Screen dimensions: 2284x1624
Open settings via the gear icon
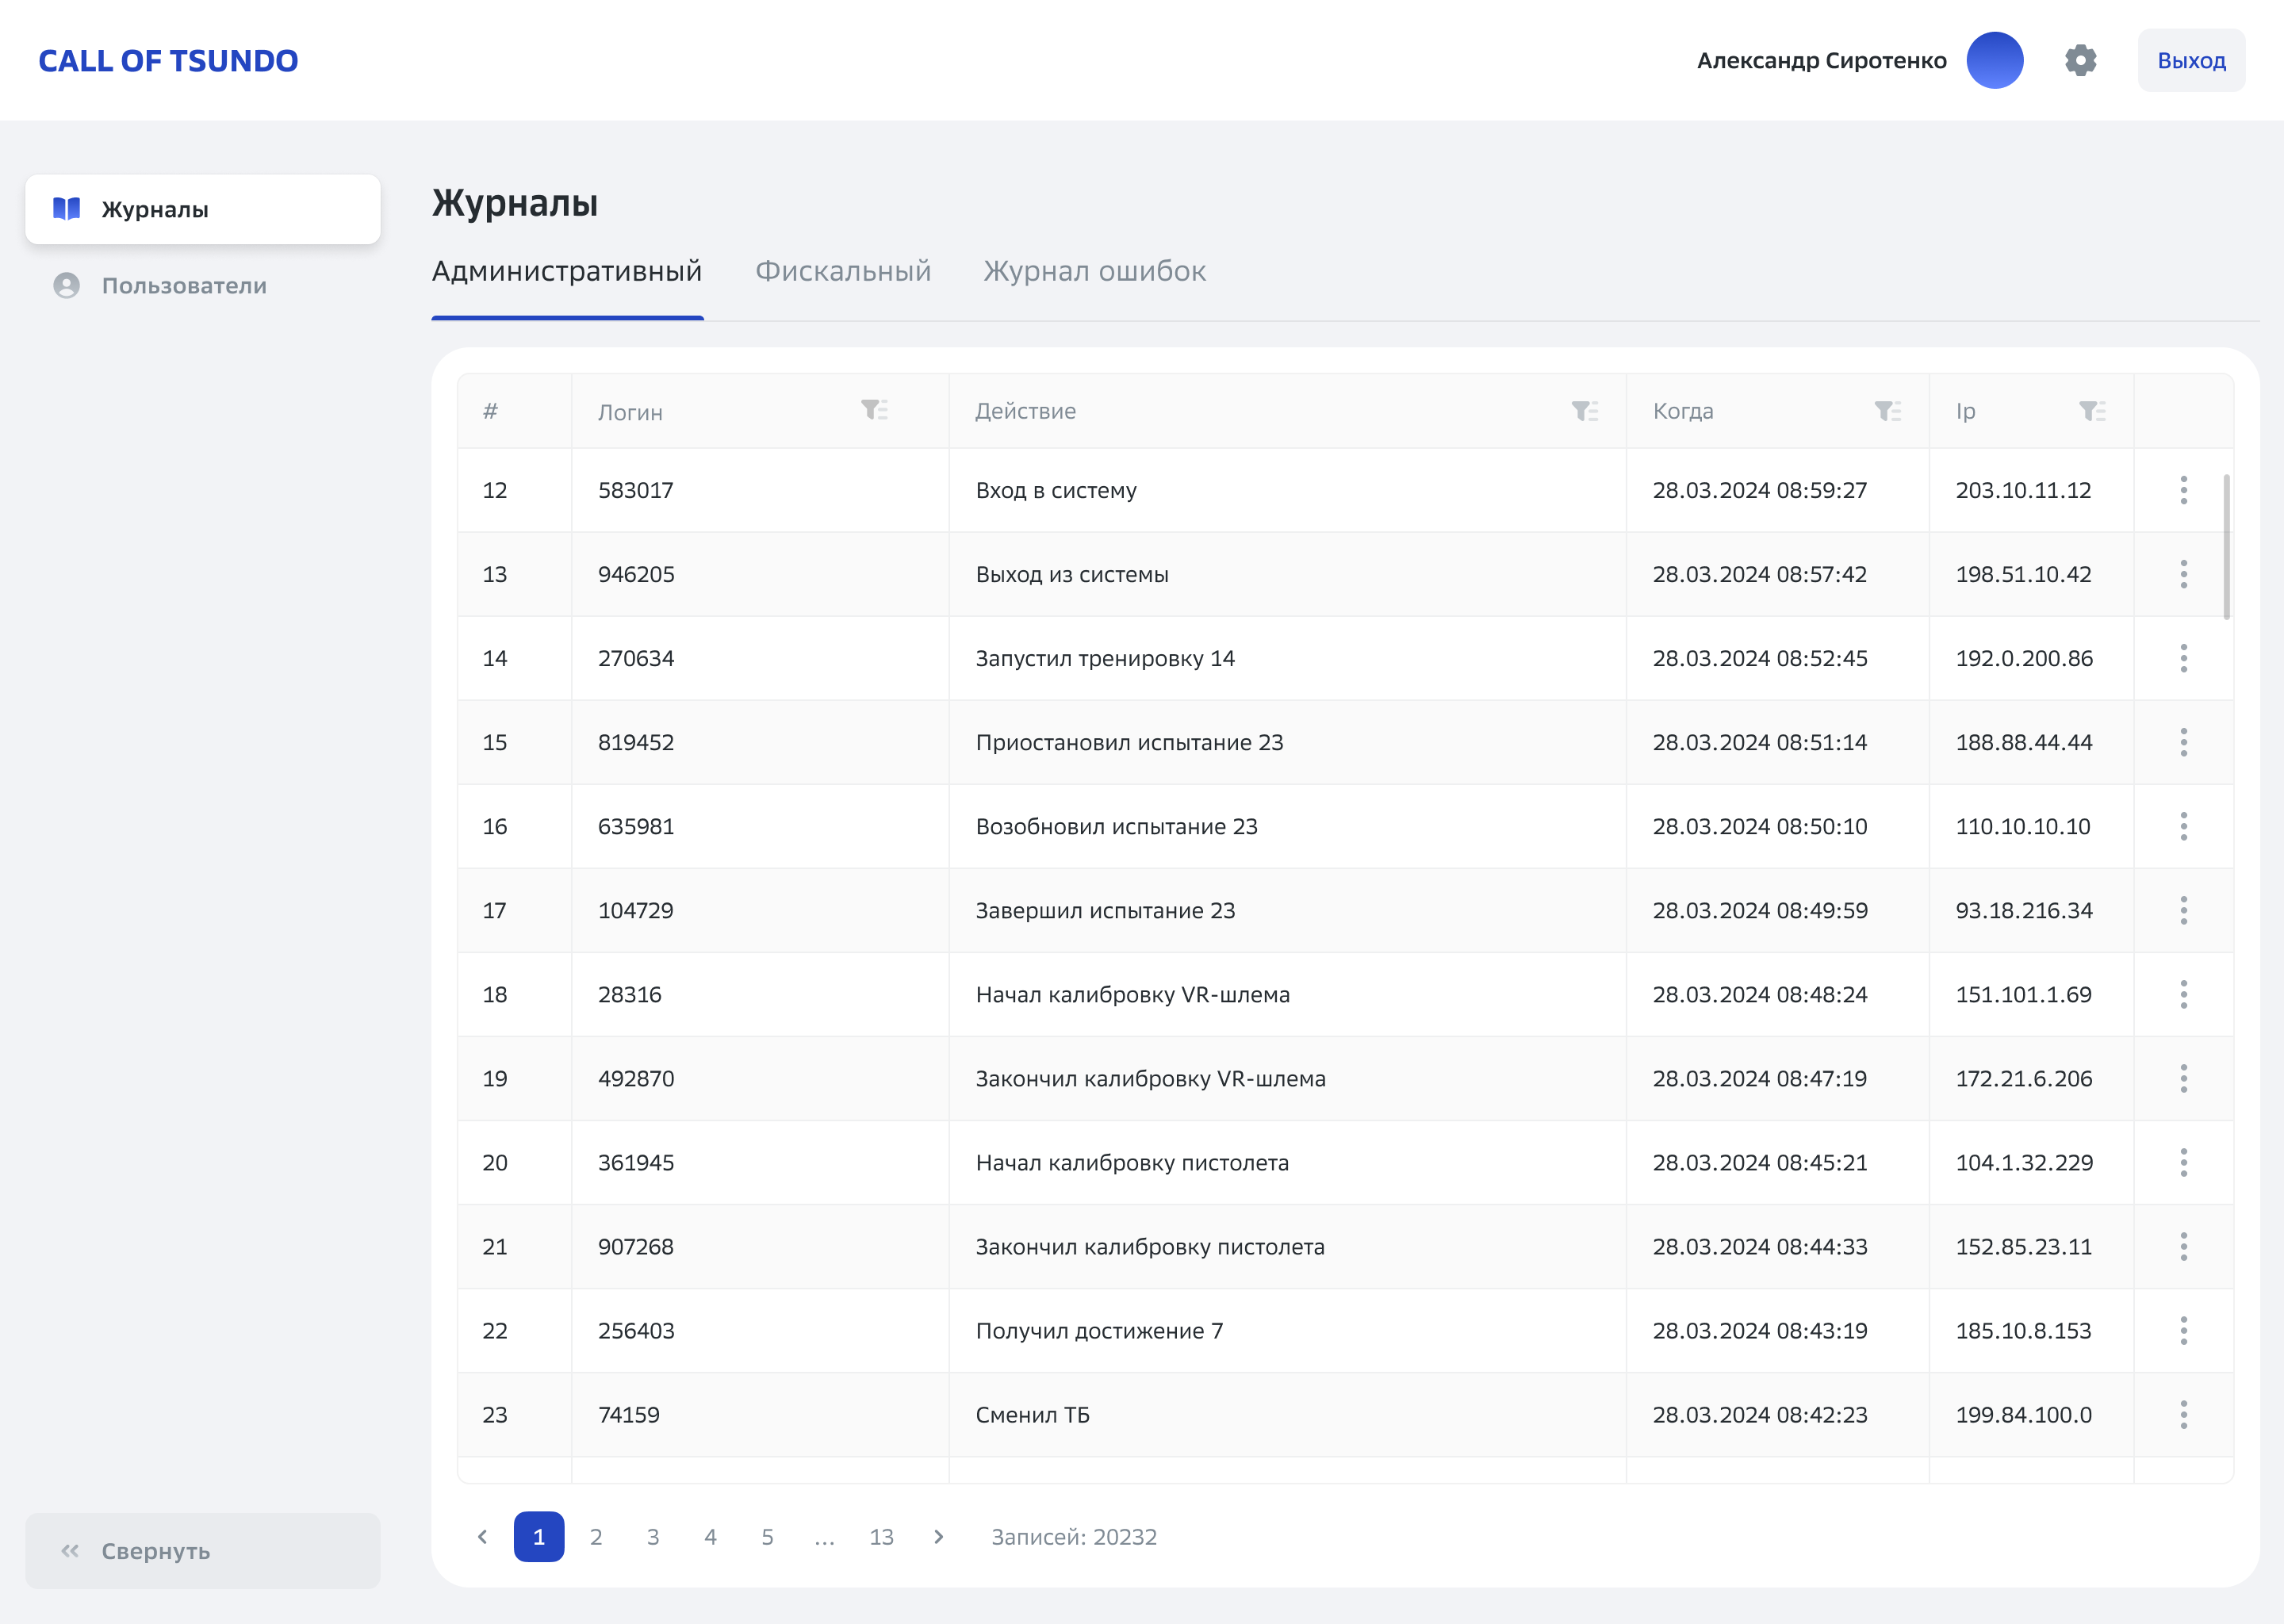click(2080, 61)
